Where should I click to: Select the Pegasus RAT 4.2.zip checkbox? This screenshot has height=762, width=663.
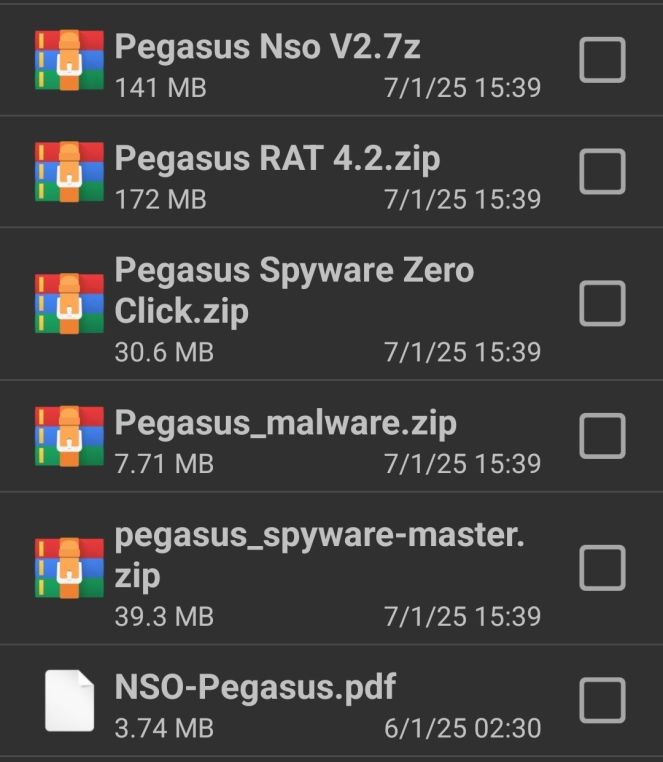tap(602, 172)
